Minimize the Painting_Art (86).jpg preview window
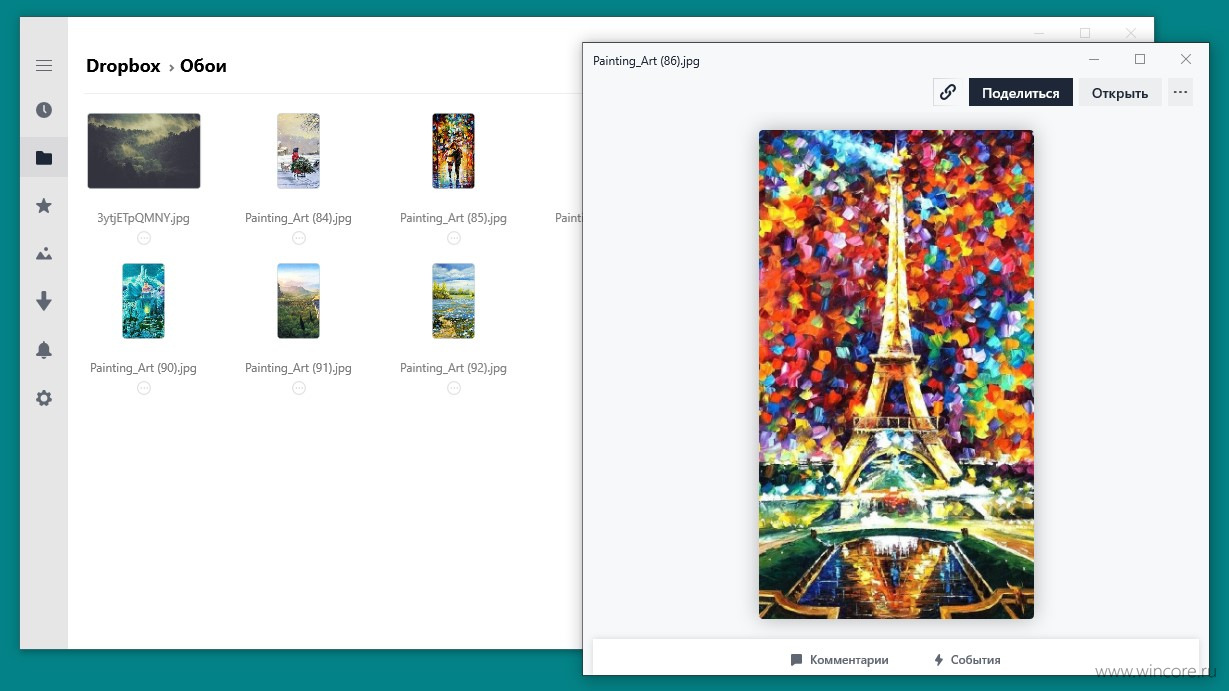1229x691 pixels. [1094, 60]
